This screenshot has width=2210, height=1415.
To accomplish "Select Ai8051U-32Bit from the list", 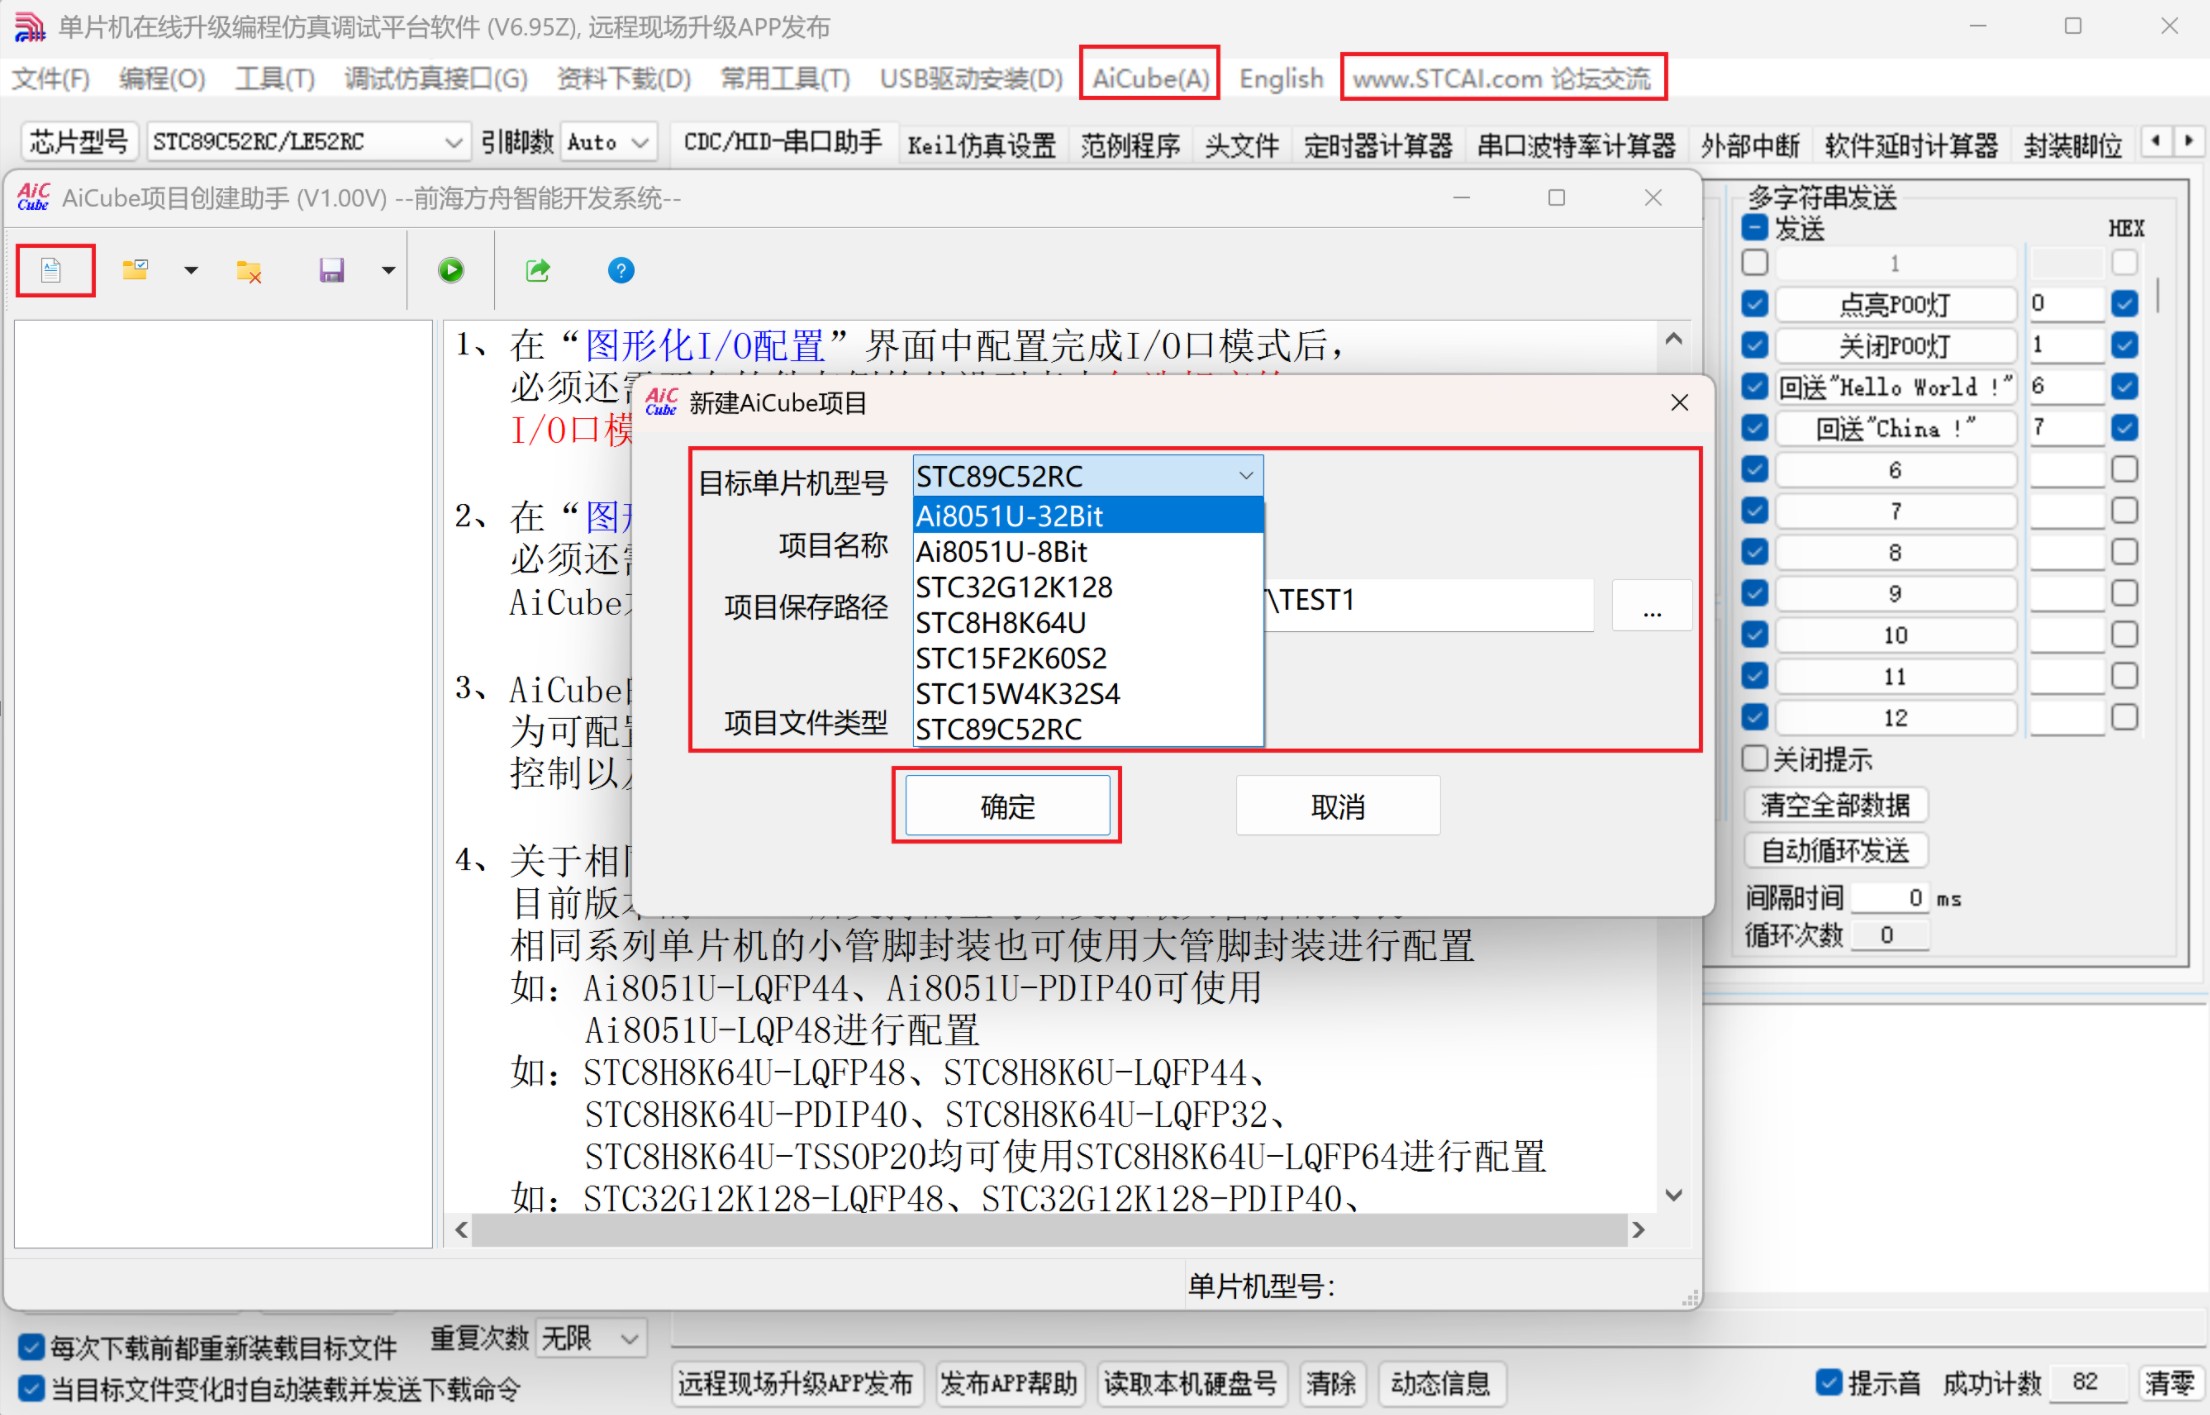I will [1088, 516].
